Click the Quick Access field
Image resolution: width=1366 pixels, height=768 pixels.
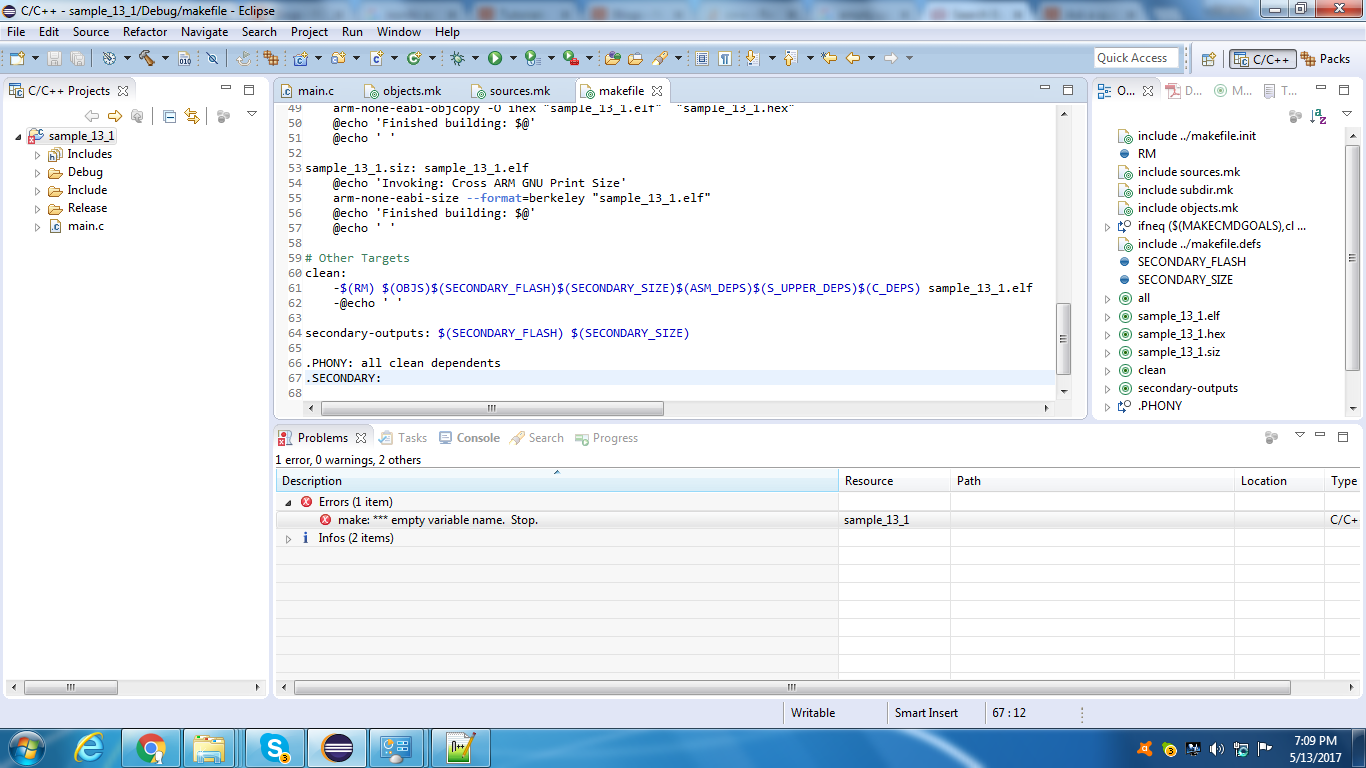click(x=1137, y=58)
